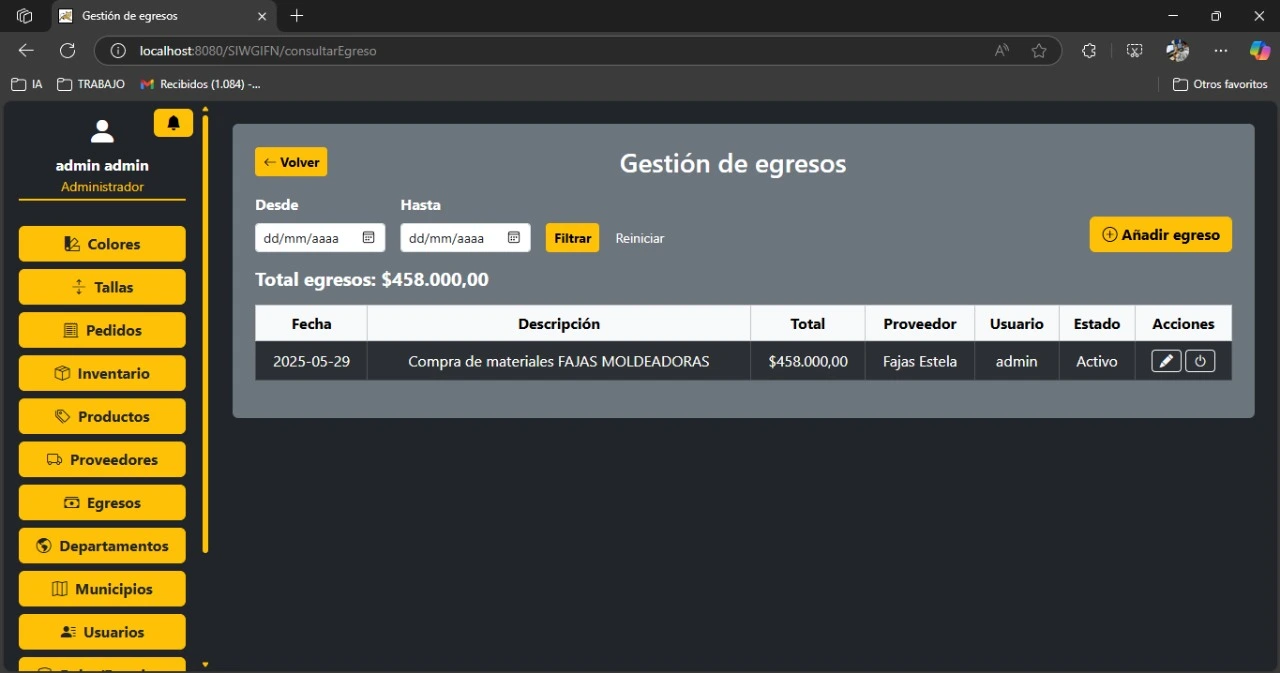Open the Colores section via palette icon

(x=70, y=243)
